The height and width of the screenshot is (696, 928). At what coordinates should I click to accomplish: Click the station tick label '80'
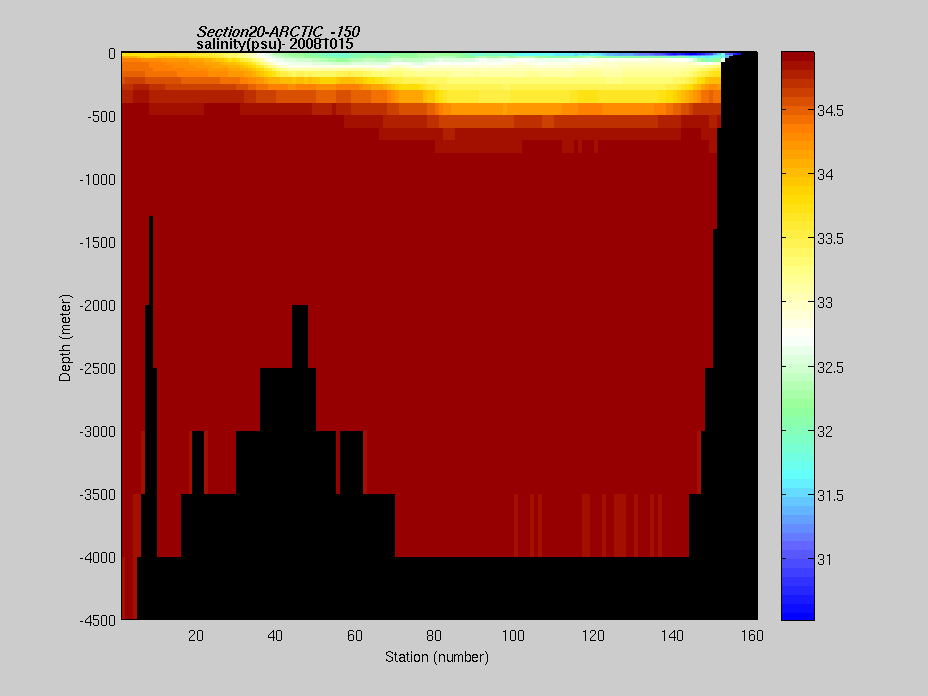click(x=434, y=636)
